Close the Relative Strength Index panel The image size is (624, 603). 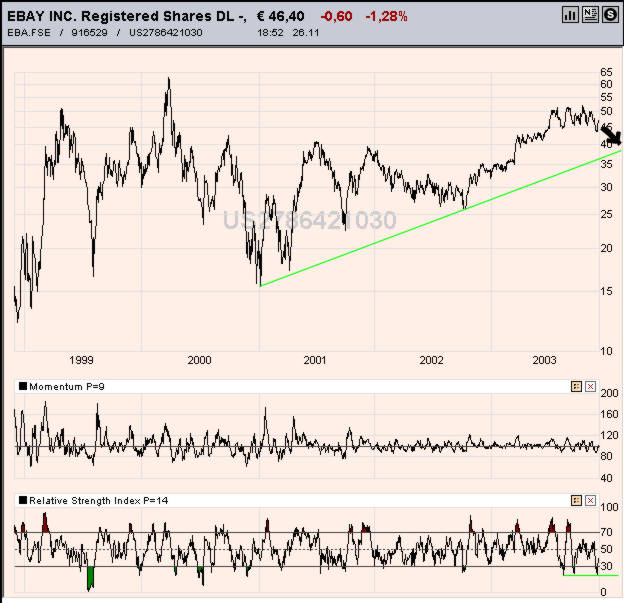591,500
